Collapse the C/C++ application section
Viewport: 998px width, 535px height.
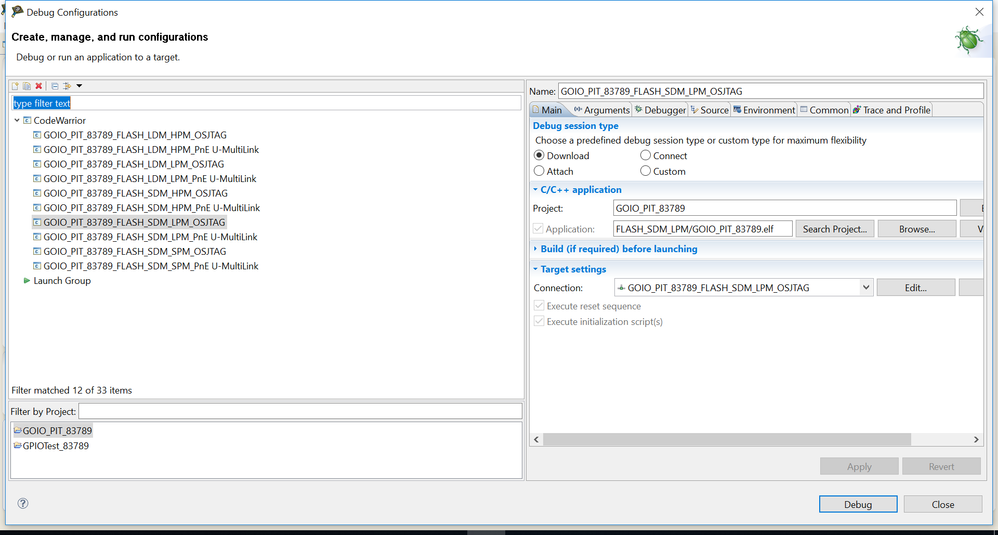(x=535, y=190)
